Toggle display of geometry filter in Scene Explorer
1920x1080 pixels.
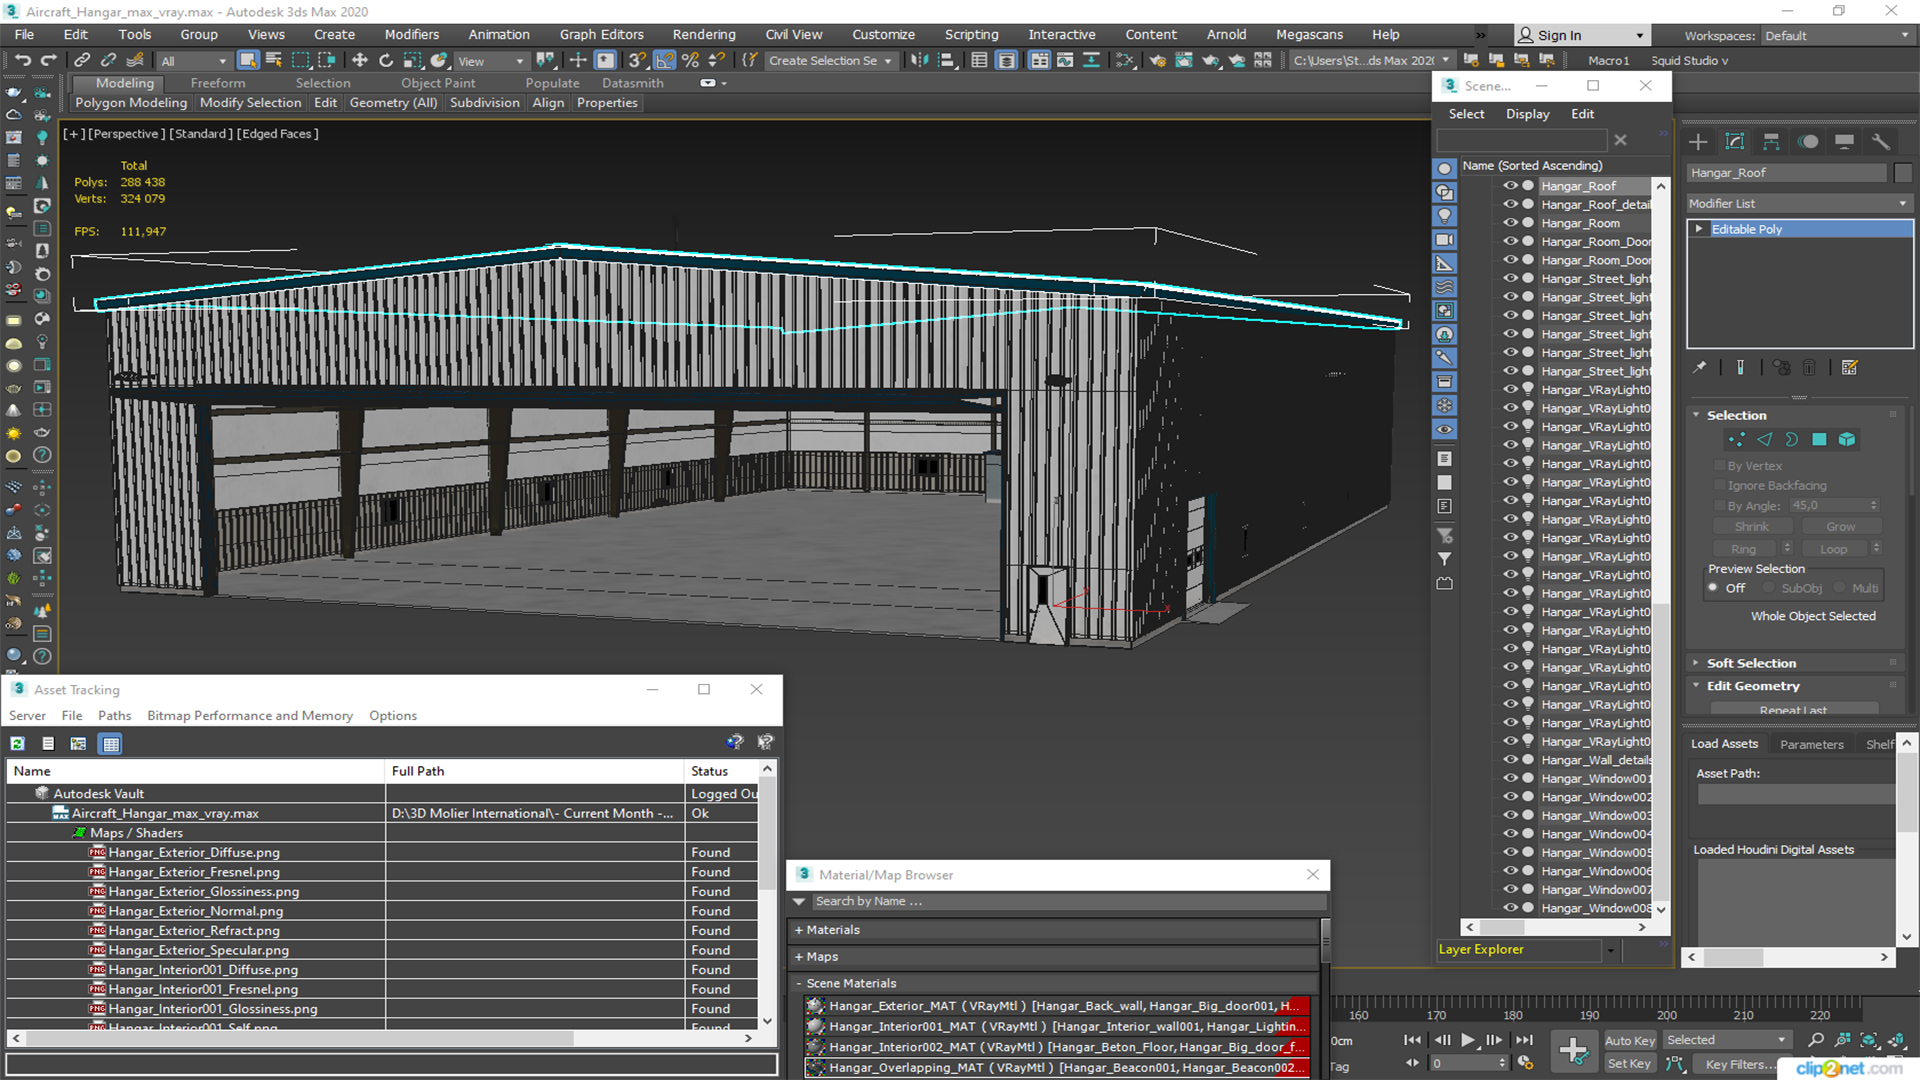[x=1445, y=168]
